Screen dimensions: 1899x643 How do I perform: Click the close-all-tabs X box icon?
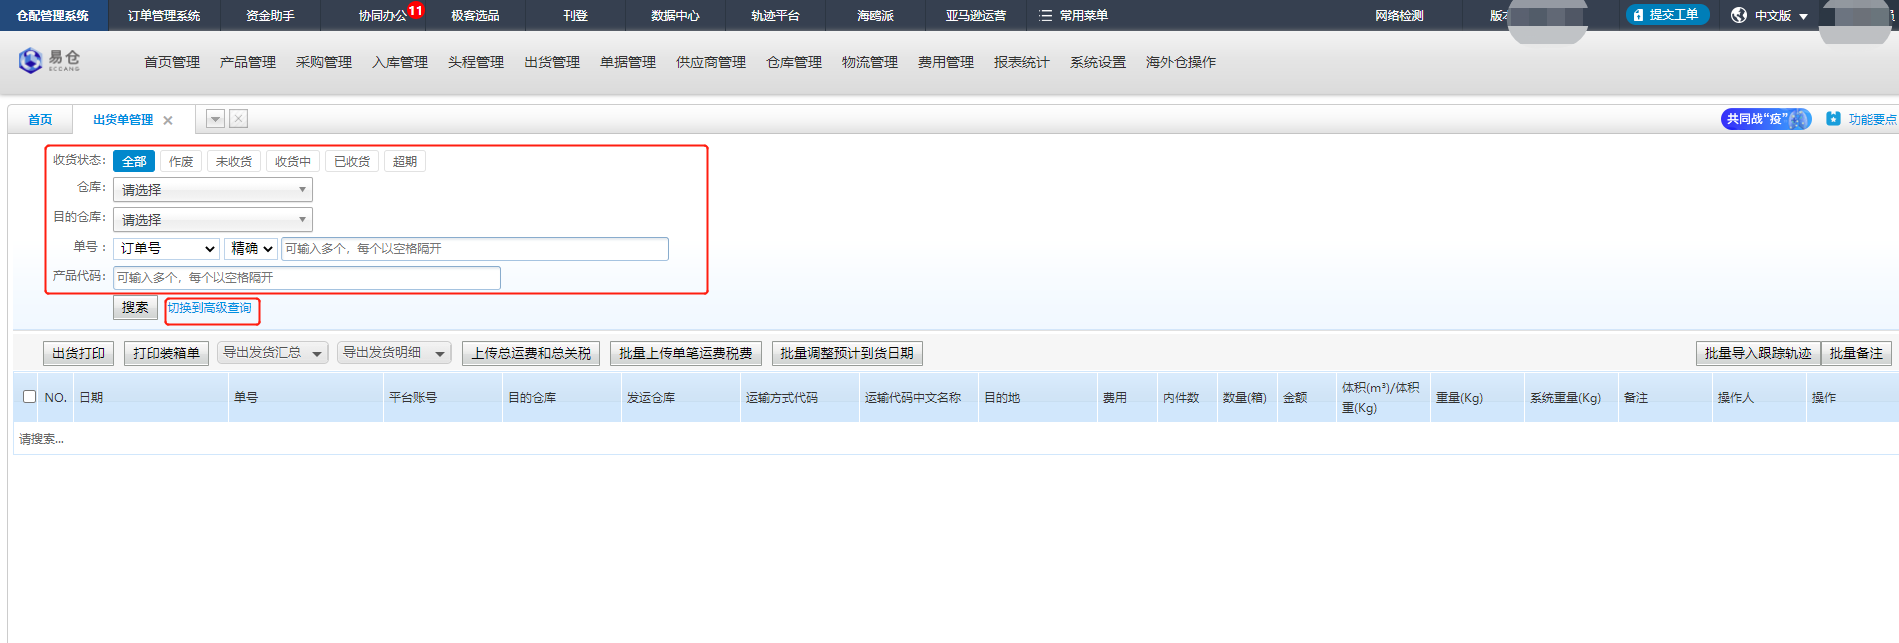[x=238, y=119]
